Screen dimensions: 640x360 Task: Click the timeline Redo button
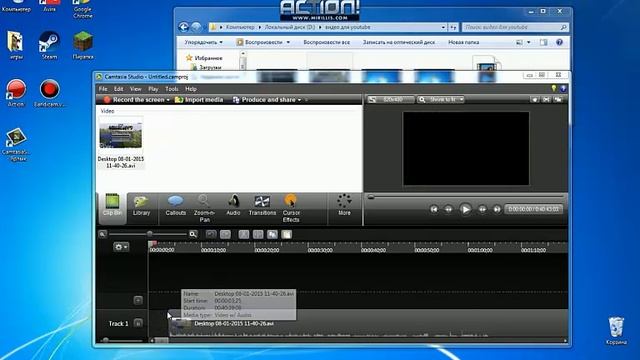click(225, 234)
